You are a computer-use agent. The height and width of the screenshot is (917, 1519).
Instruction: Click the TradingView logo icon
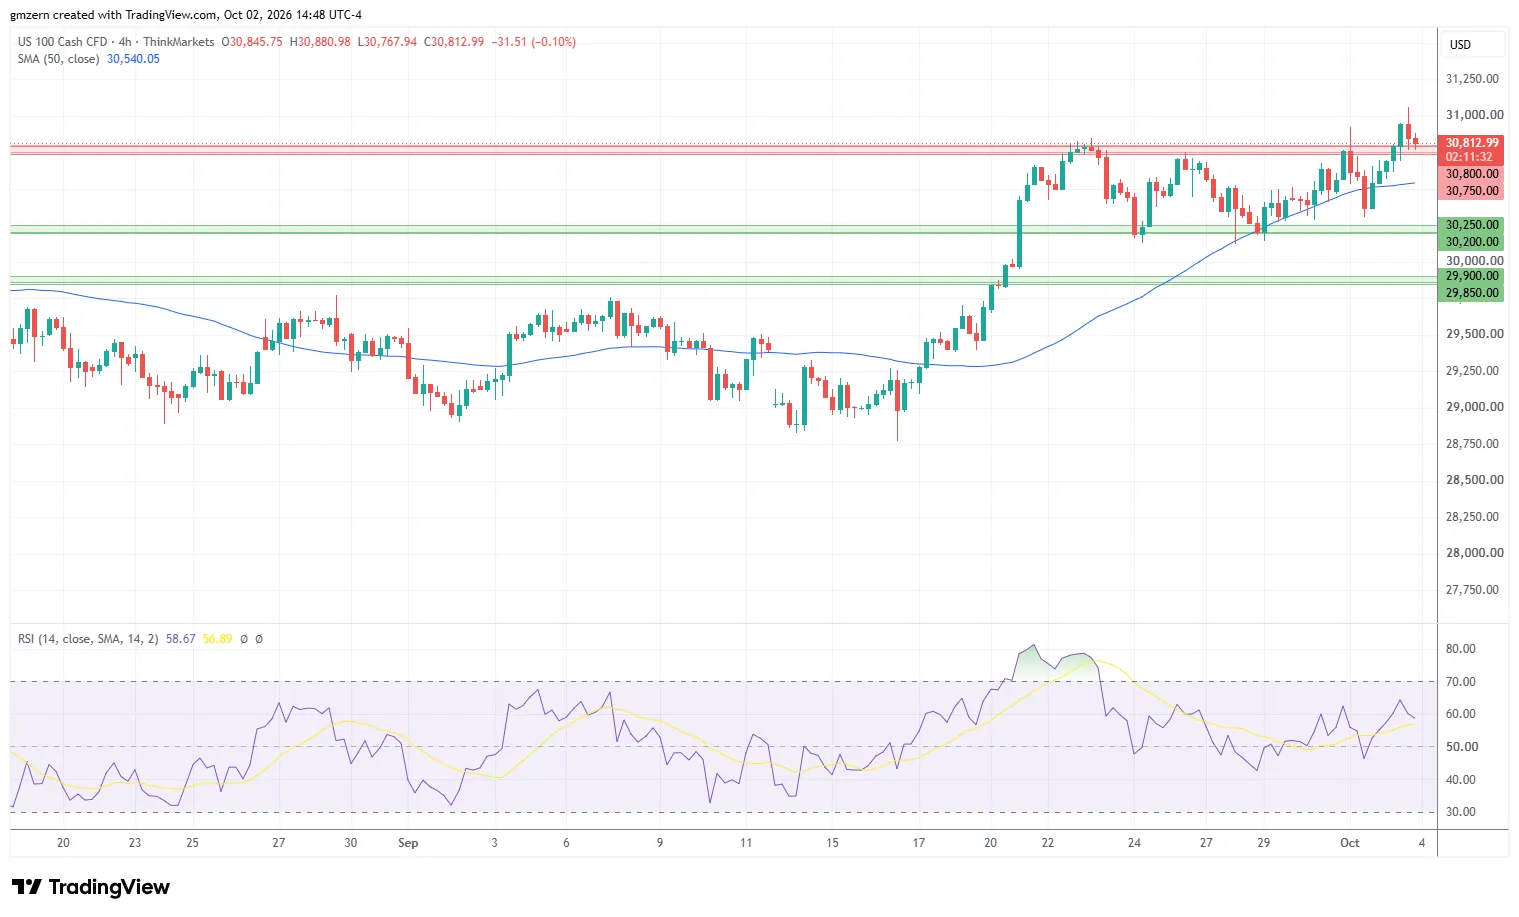(x=27, y=887)
